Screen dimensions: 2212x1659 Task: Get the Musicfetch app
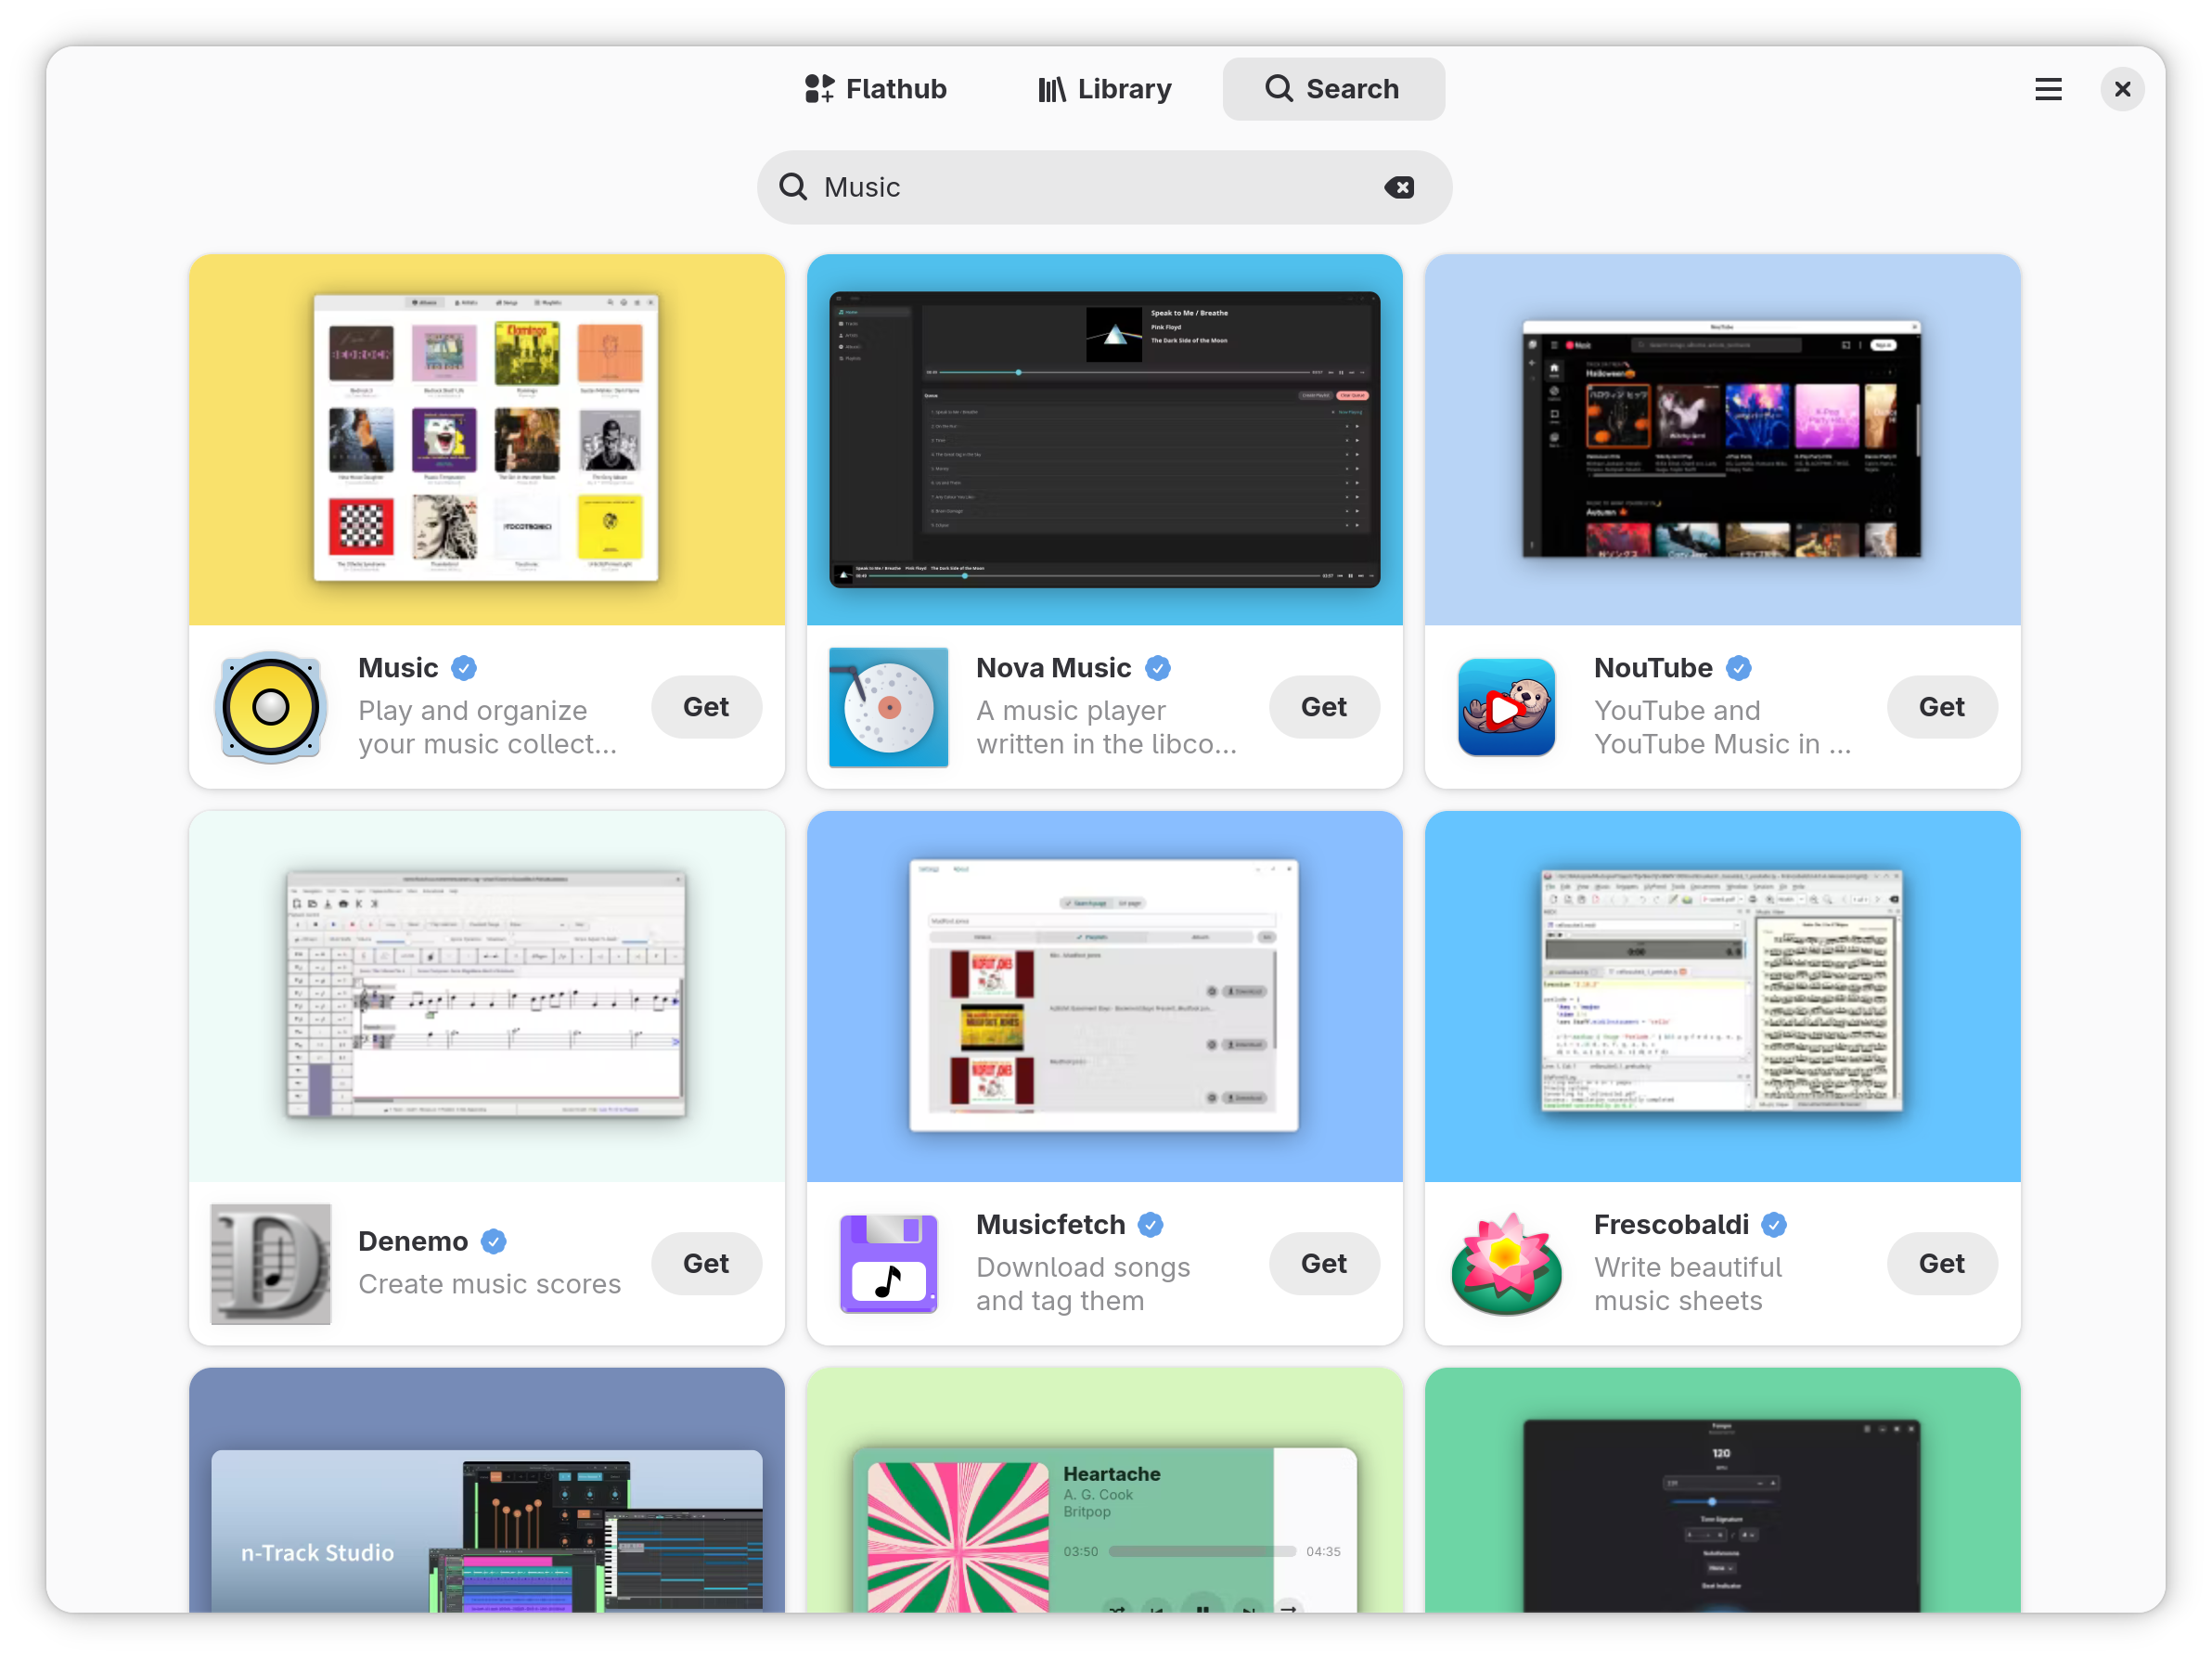pos(1324,1263)
